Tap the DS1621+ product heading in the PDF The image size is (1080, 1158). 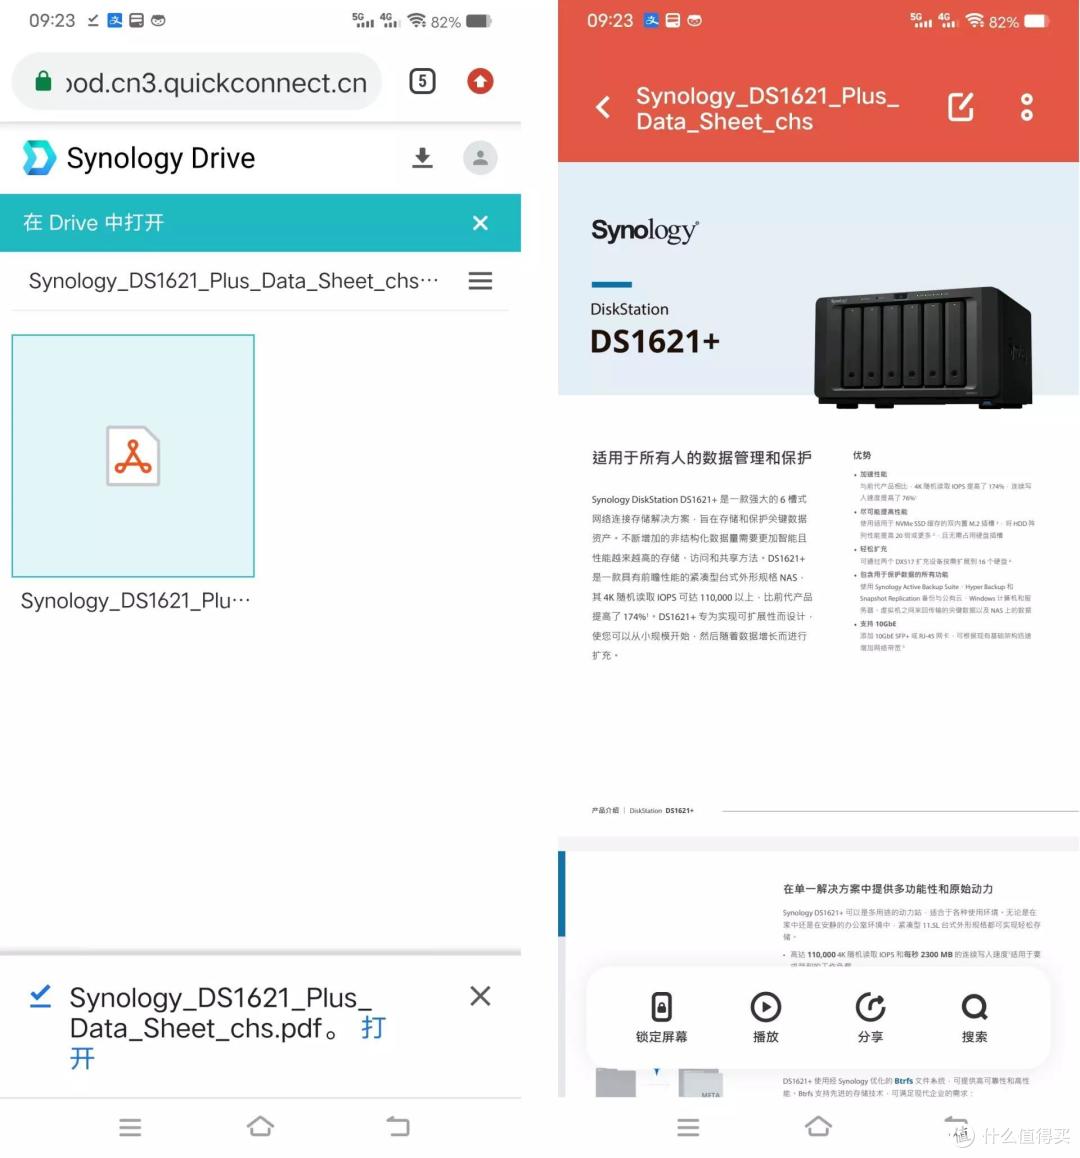click(x=655, y=342)
